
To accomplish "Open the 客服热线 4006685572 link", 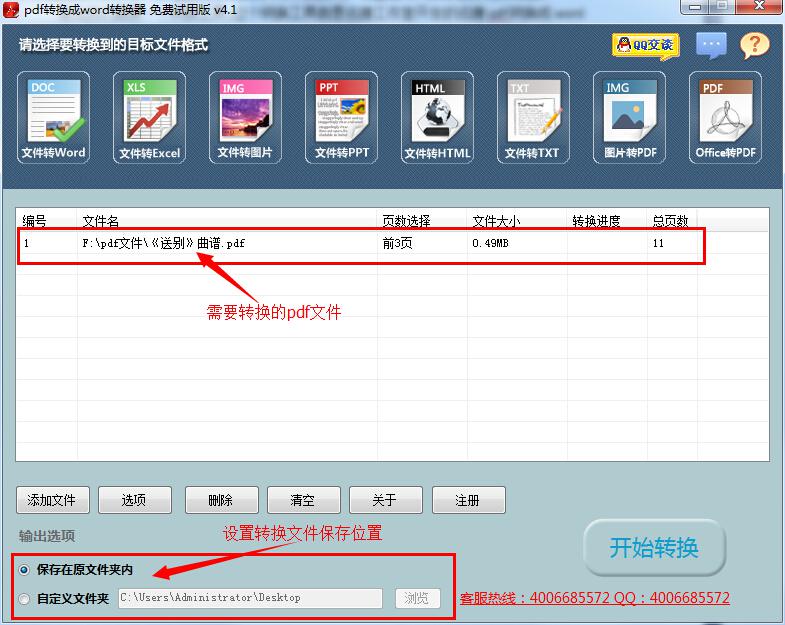I will pyautogui.click(x=595, y=598).
